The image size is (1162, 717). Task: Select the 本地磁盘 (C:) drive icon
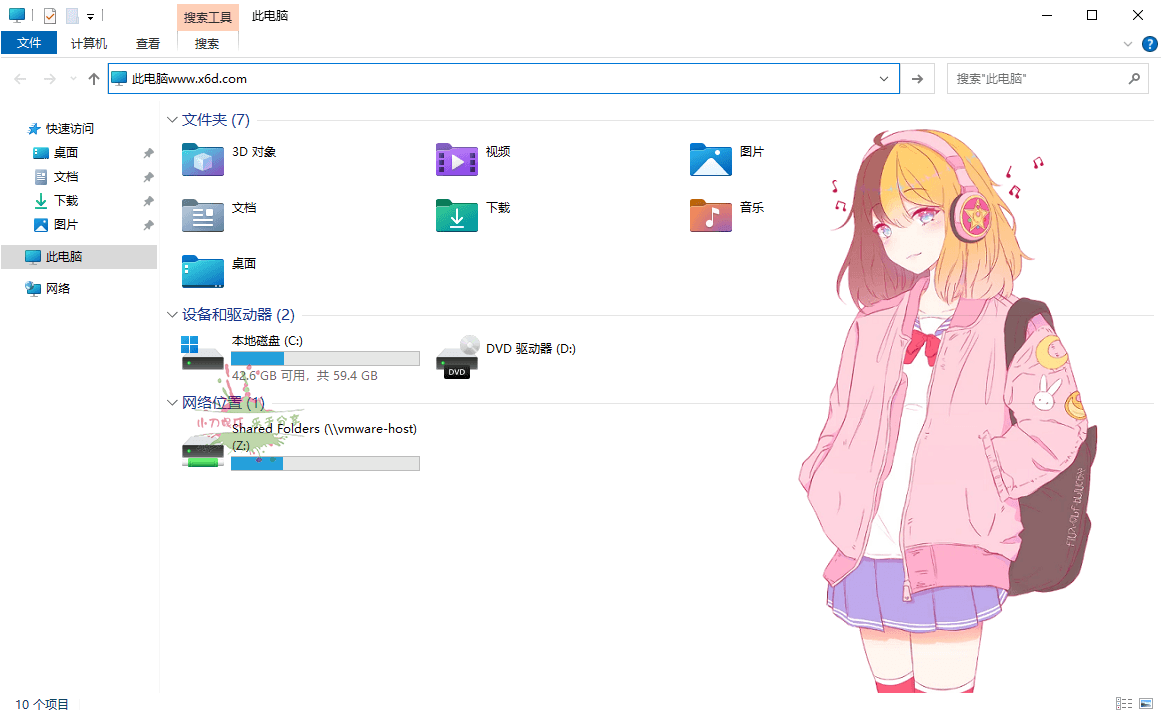pyautogui.click(x=203, y=353)
